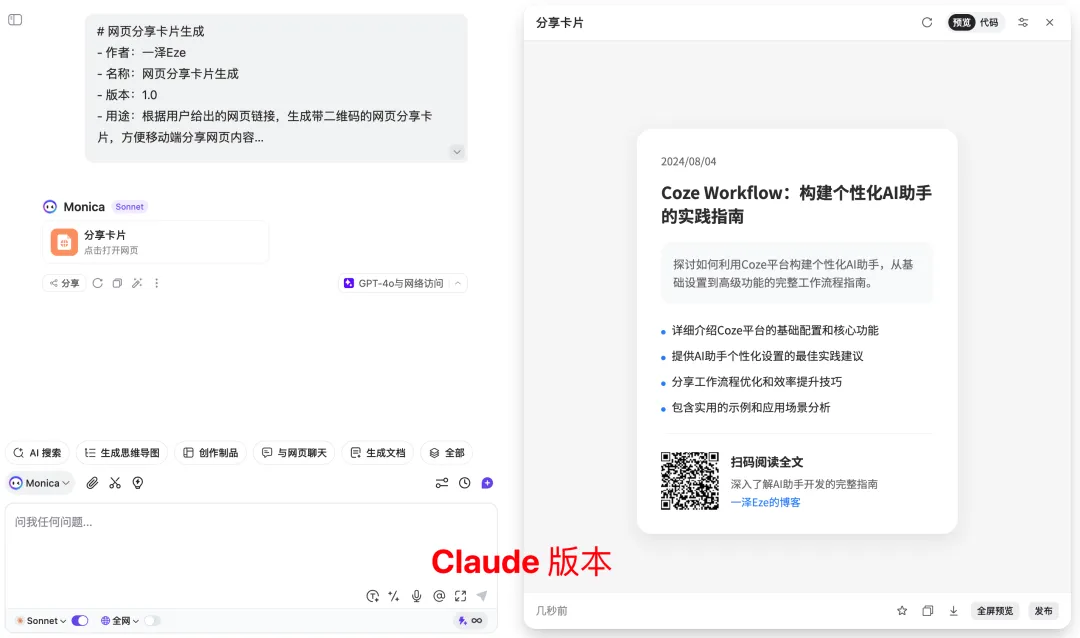Select the 生成思维导图 quick action

pyautogui.click(x=122, y=453)
